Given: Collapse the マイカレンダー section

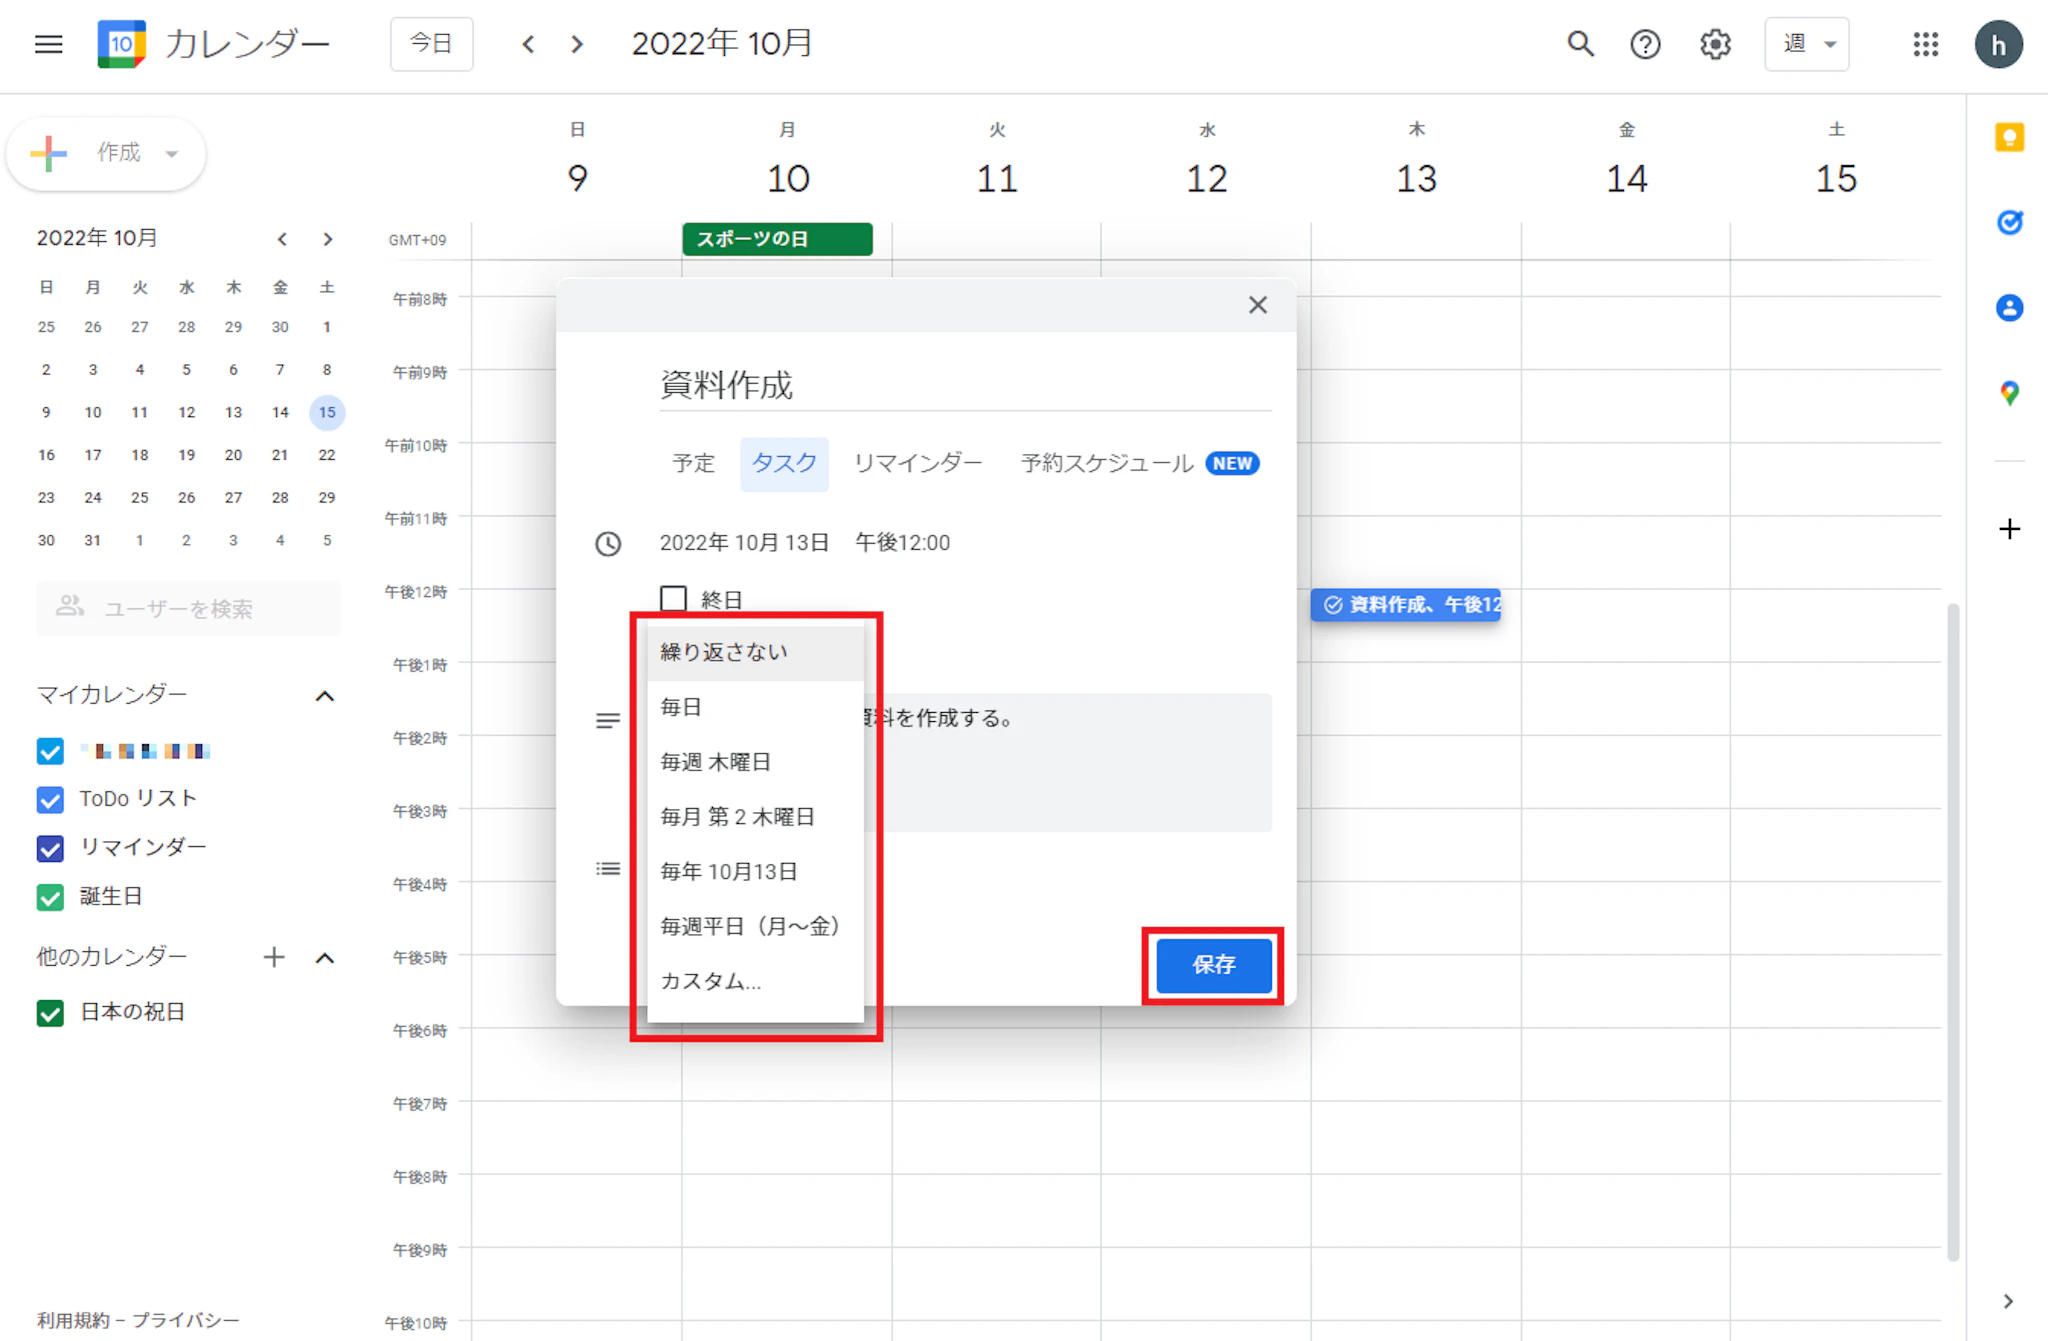Looking at the screenshot, I should pos(325,696).
